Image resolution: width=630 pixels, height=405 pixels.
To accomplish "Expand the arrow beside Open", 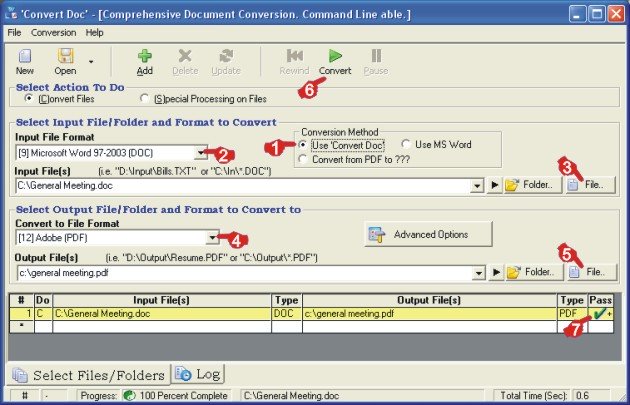I will [x=91, y=61].
